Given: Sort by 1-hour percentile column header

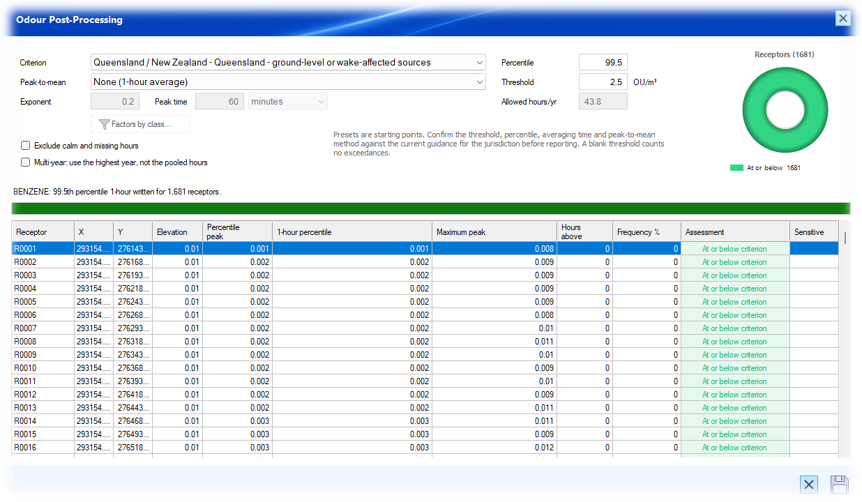Looking at the screenshot, I should 352,231.
